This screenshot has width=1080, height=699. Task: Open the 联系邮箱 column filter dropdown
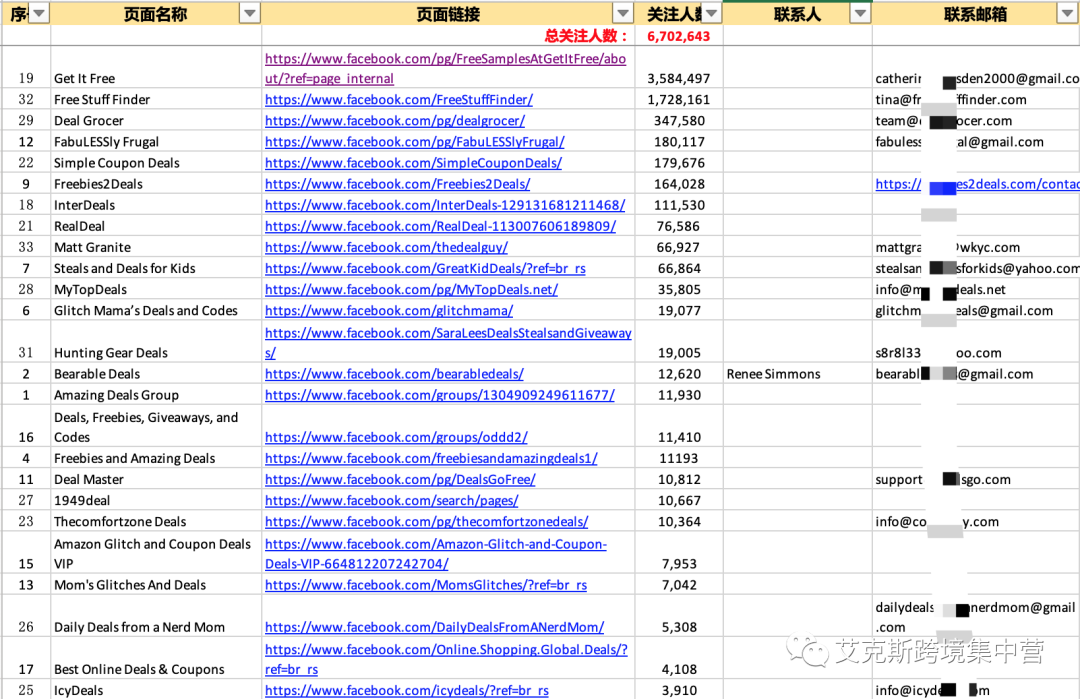[x=1066, y=13]
